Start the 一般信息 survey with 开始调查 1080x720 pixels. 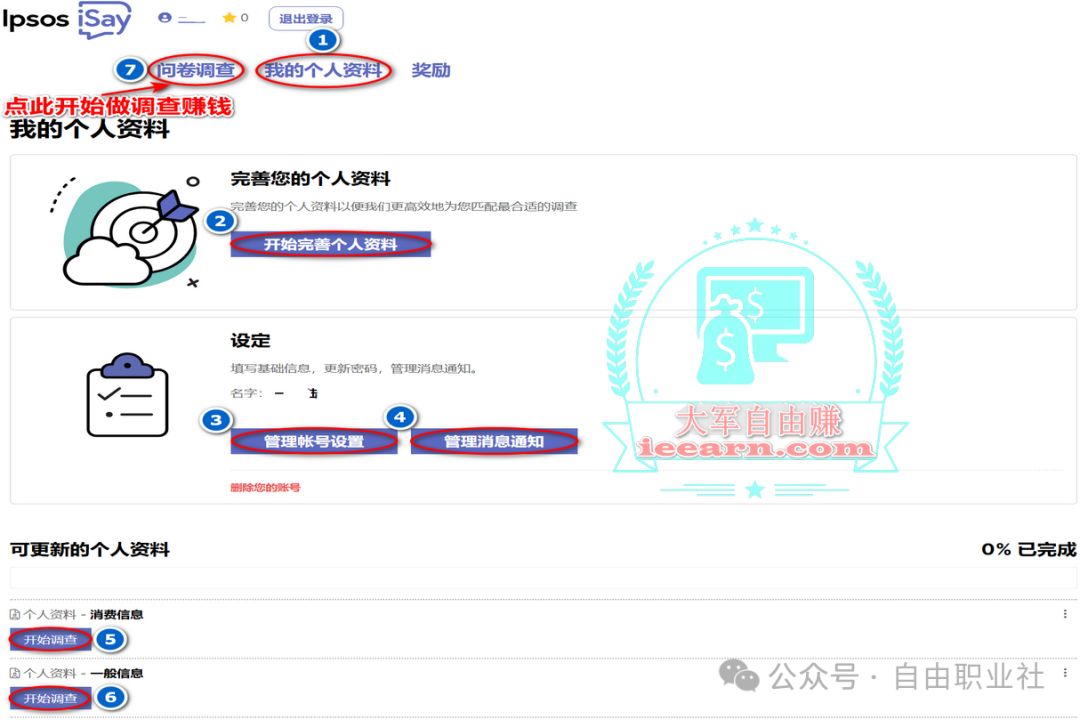coord(50,699)
